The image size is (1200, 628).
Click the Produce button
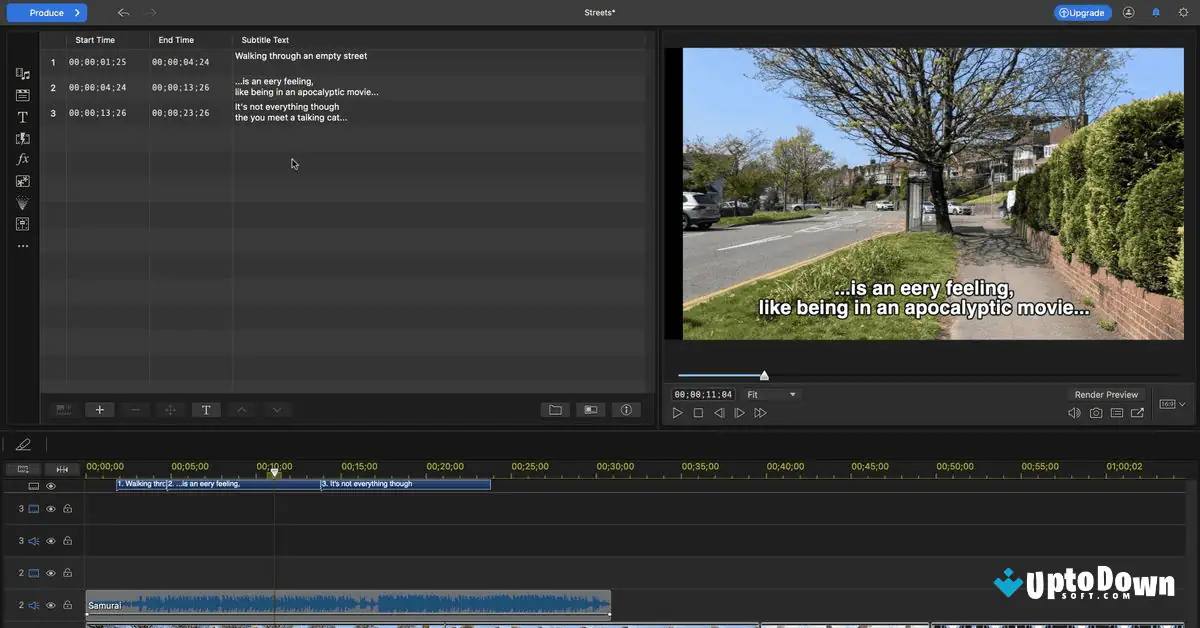click(x=47, y=13)
